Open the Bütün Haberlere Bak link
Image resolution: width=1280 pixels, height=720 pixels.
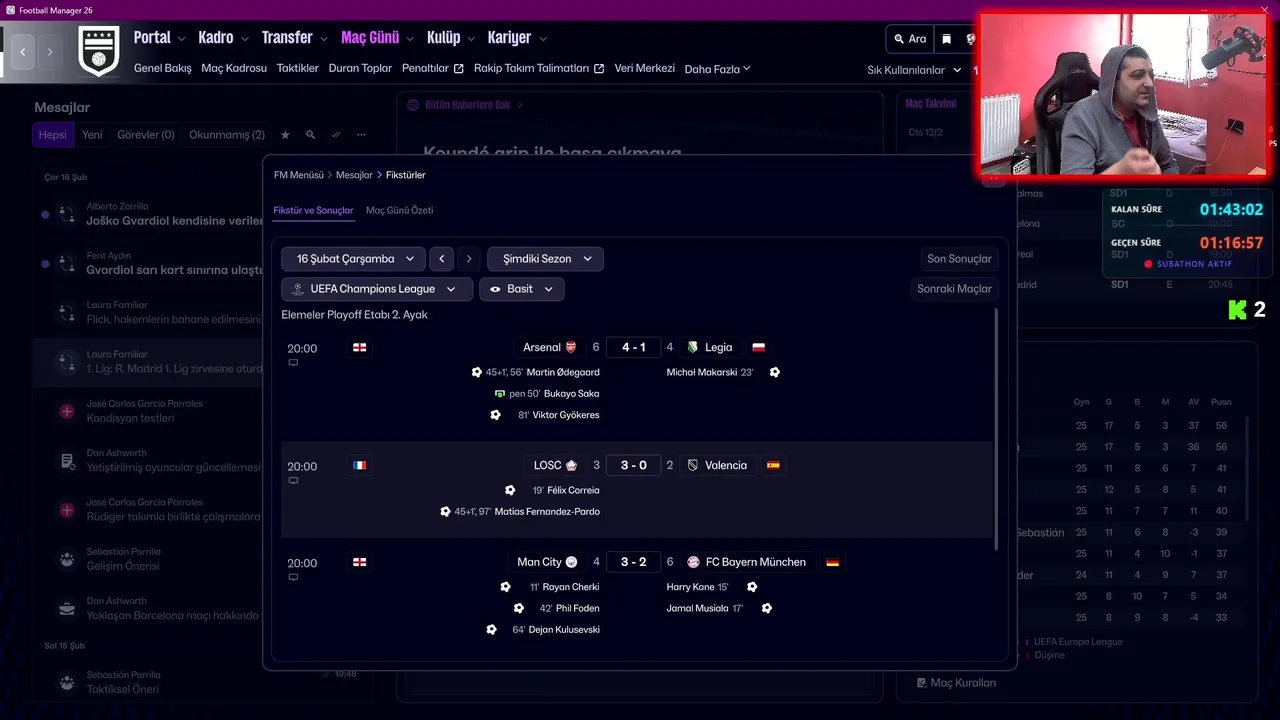pyautogui.click(x=467, y=105)
